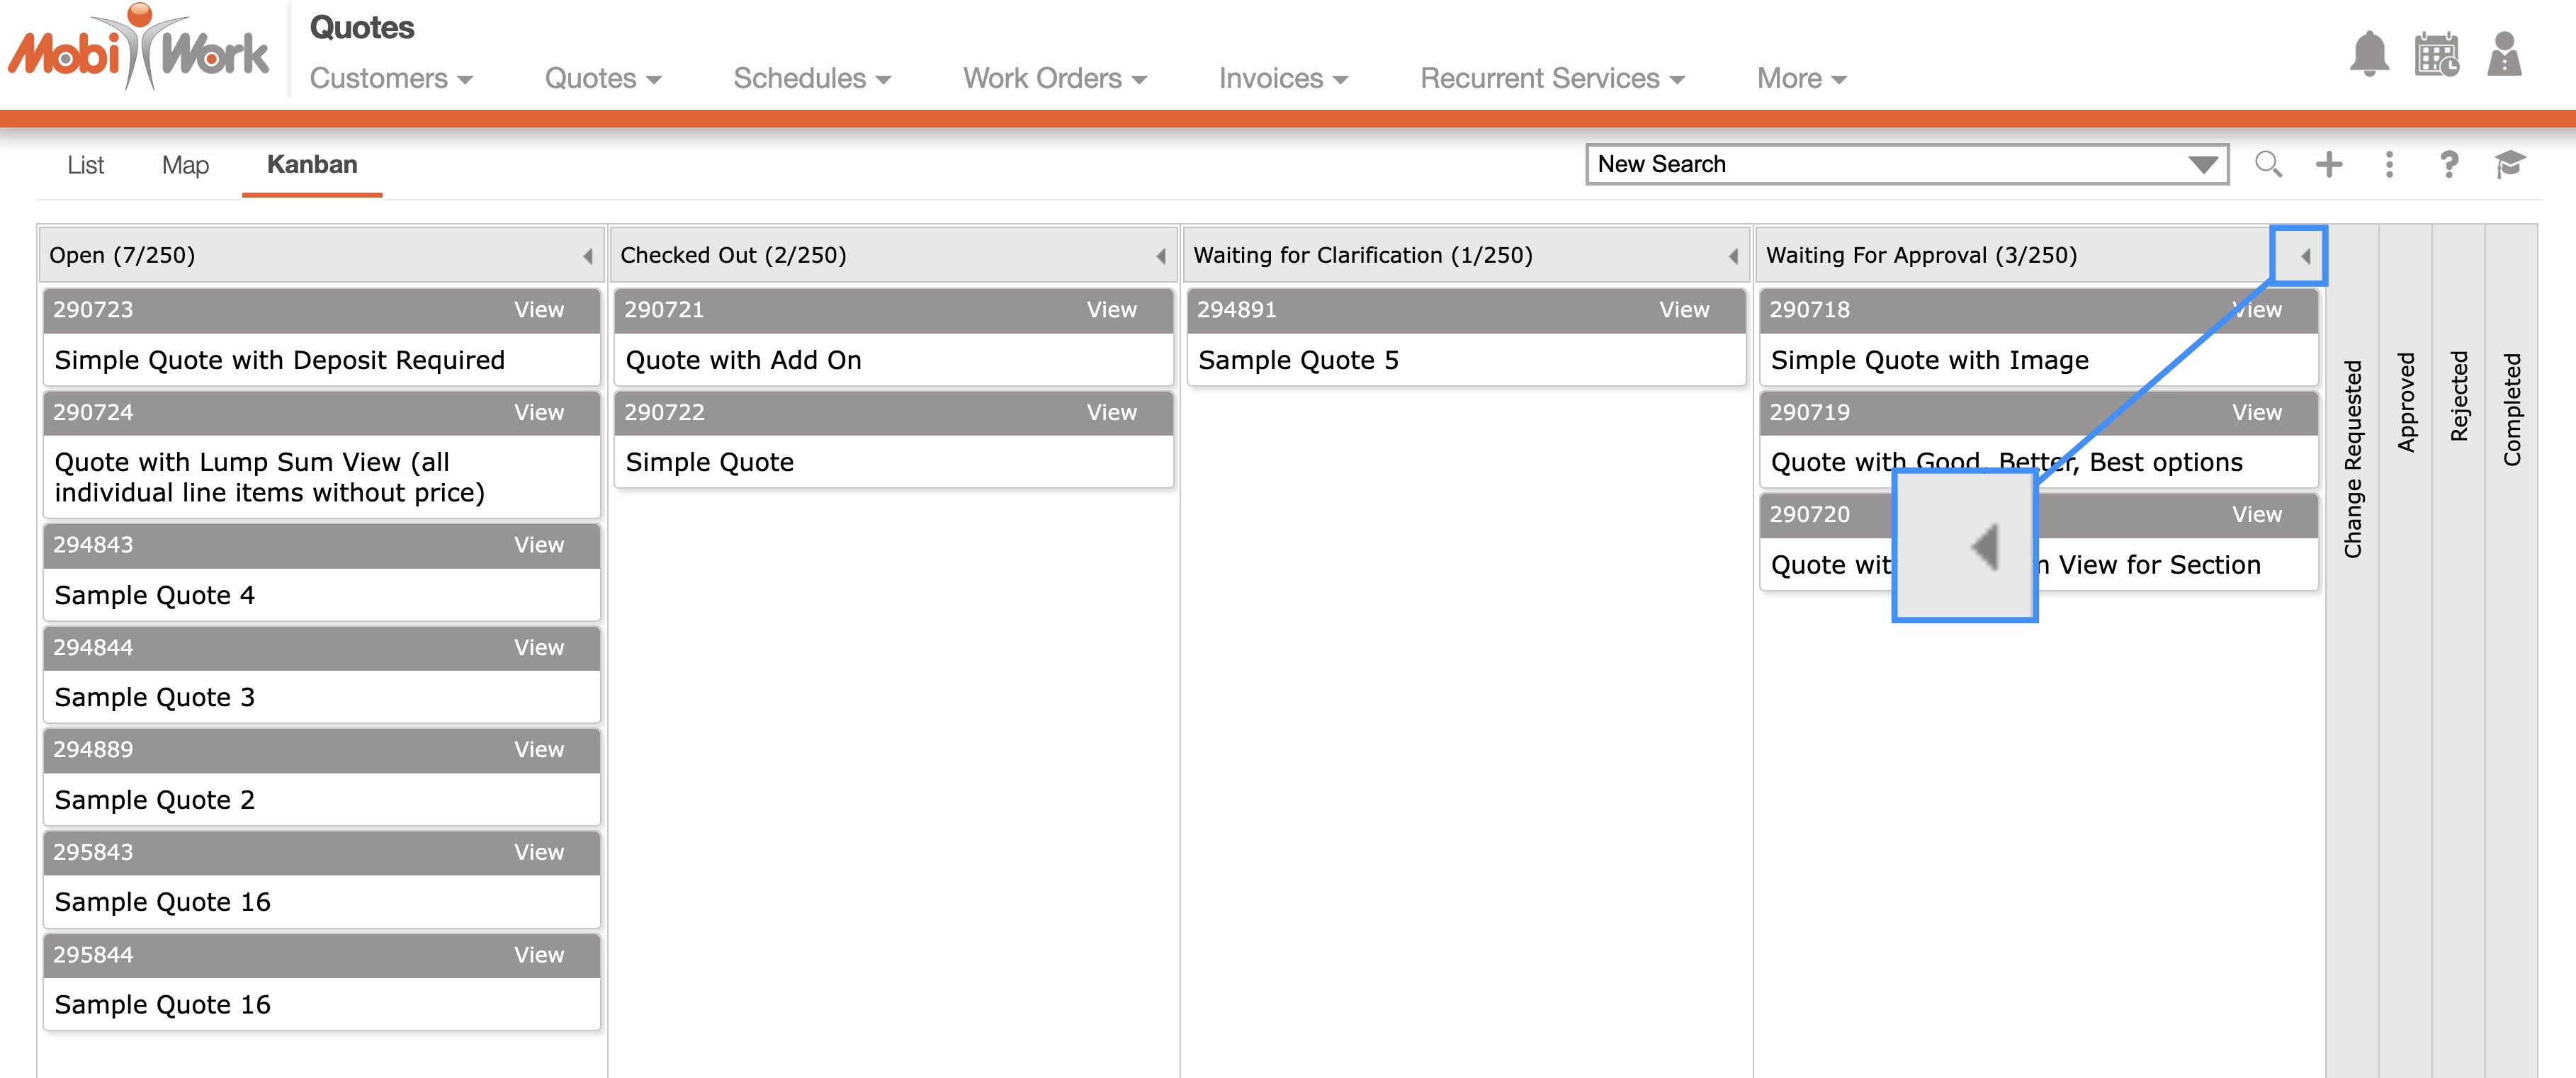The image size is (2576, 1078).
Task: Open the three-dot options menu
Action: [x=2389, y=164]
